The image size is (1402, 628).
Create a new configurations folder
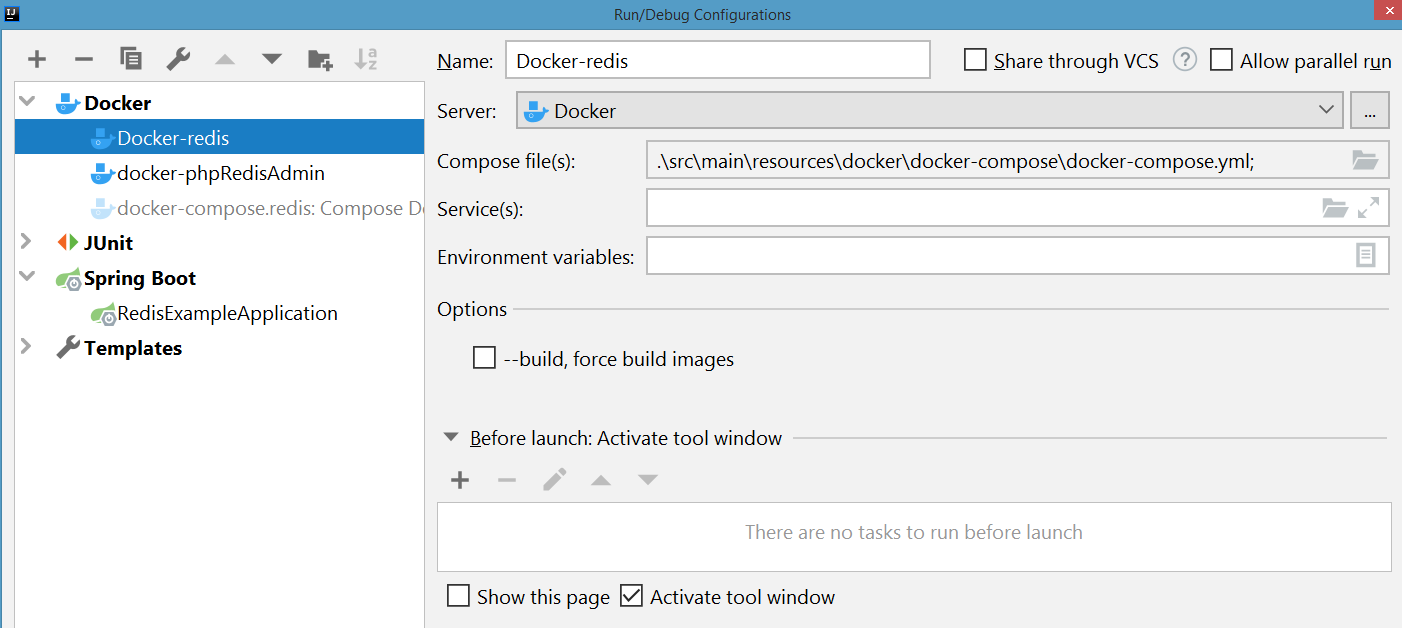click(x=320, y=59)
